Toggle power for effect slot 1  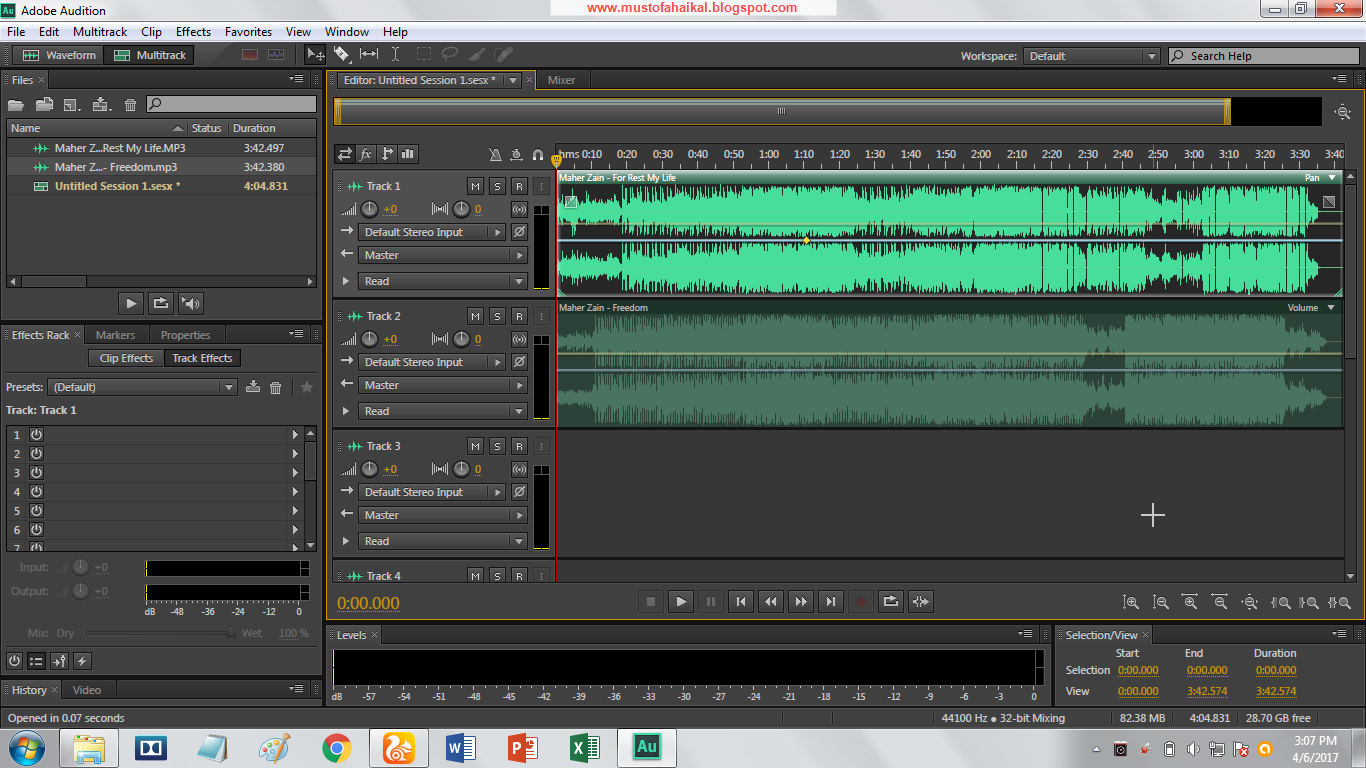[x=36, y=434]
